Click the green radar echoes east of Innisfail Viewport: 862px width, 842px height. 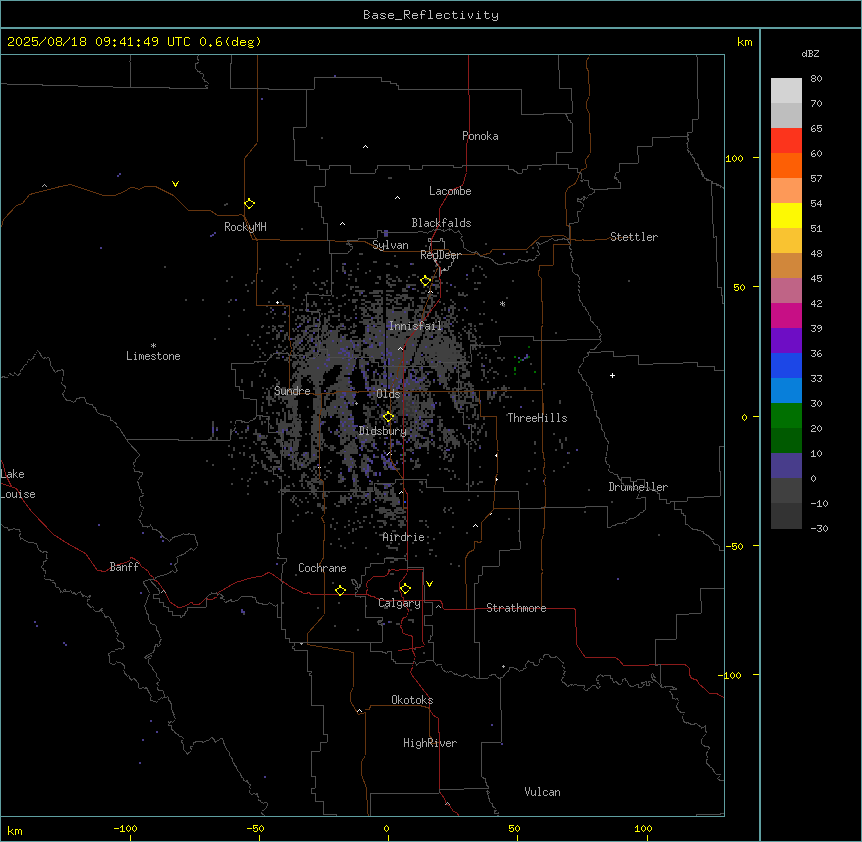(x=522, y=360)
